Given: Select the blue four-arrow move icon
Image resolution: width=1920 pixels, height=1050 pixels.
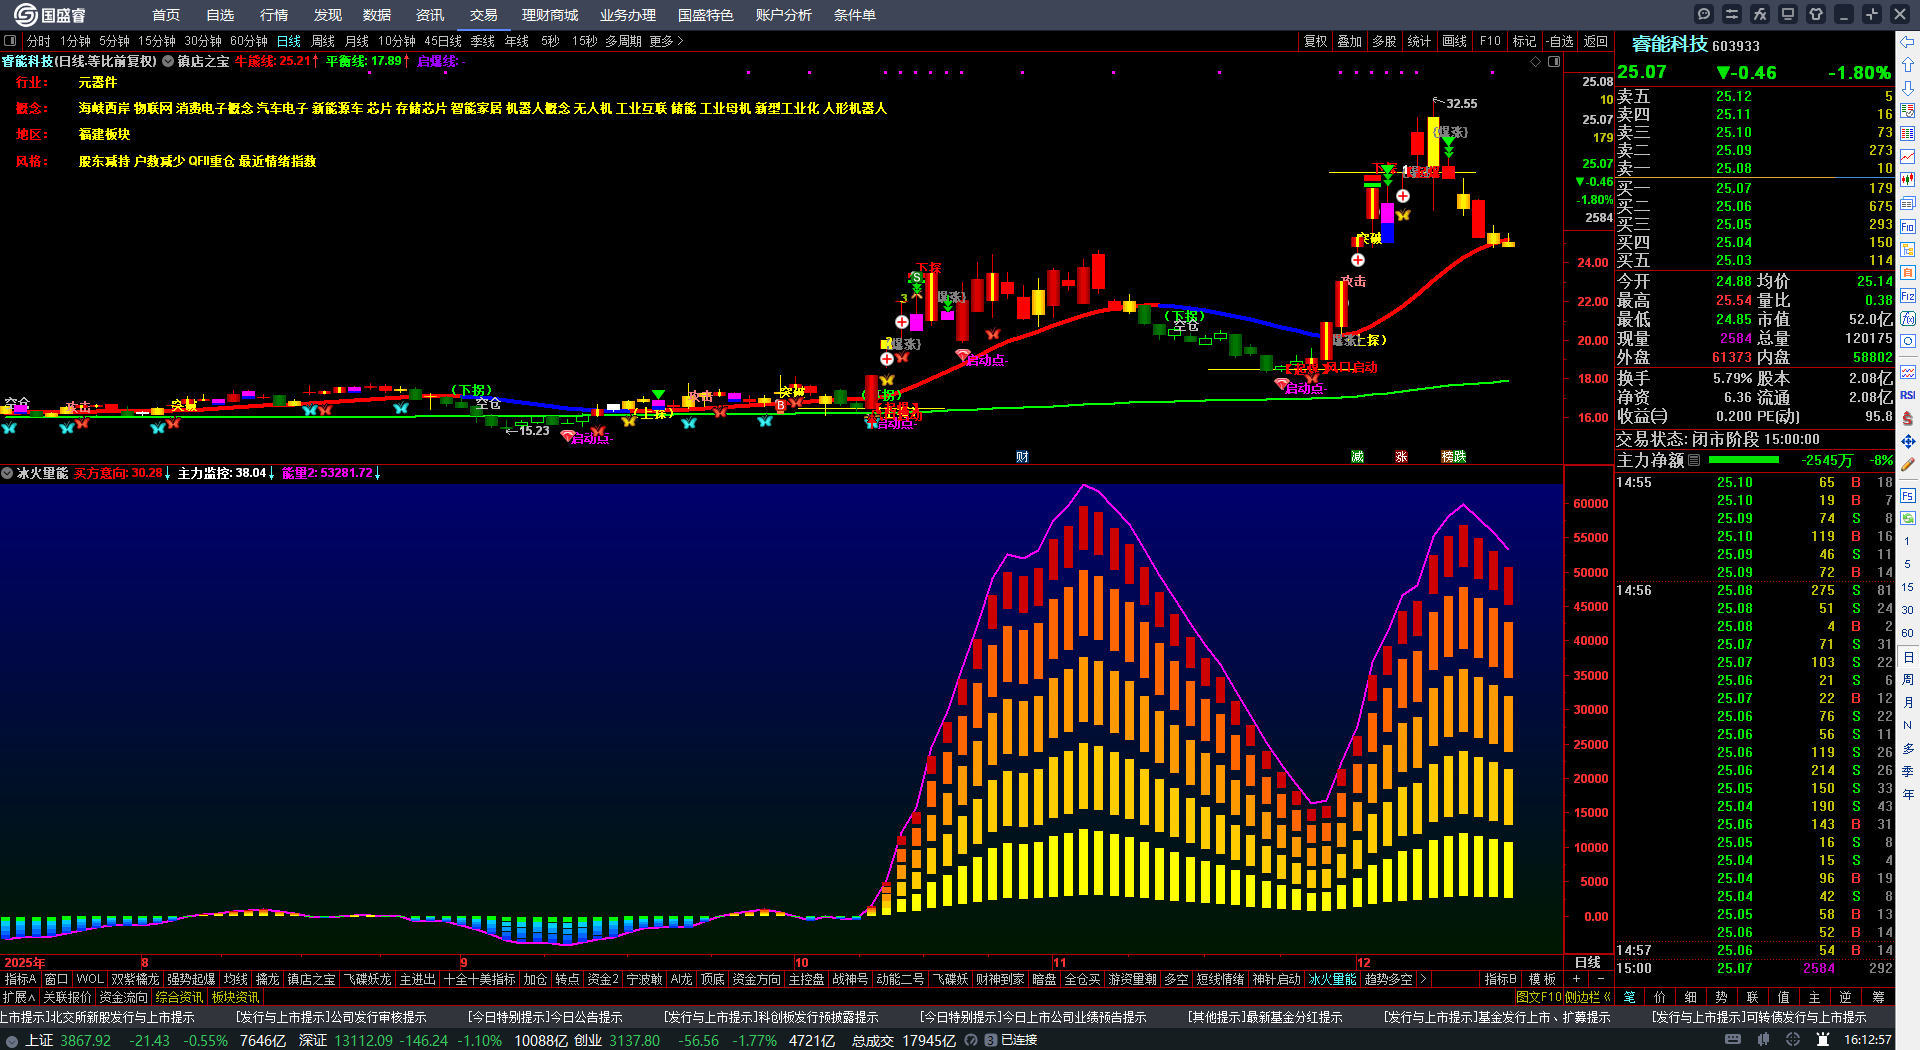Looking at the screenshot, I should (x=1908, y=441).
